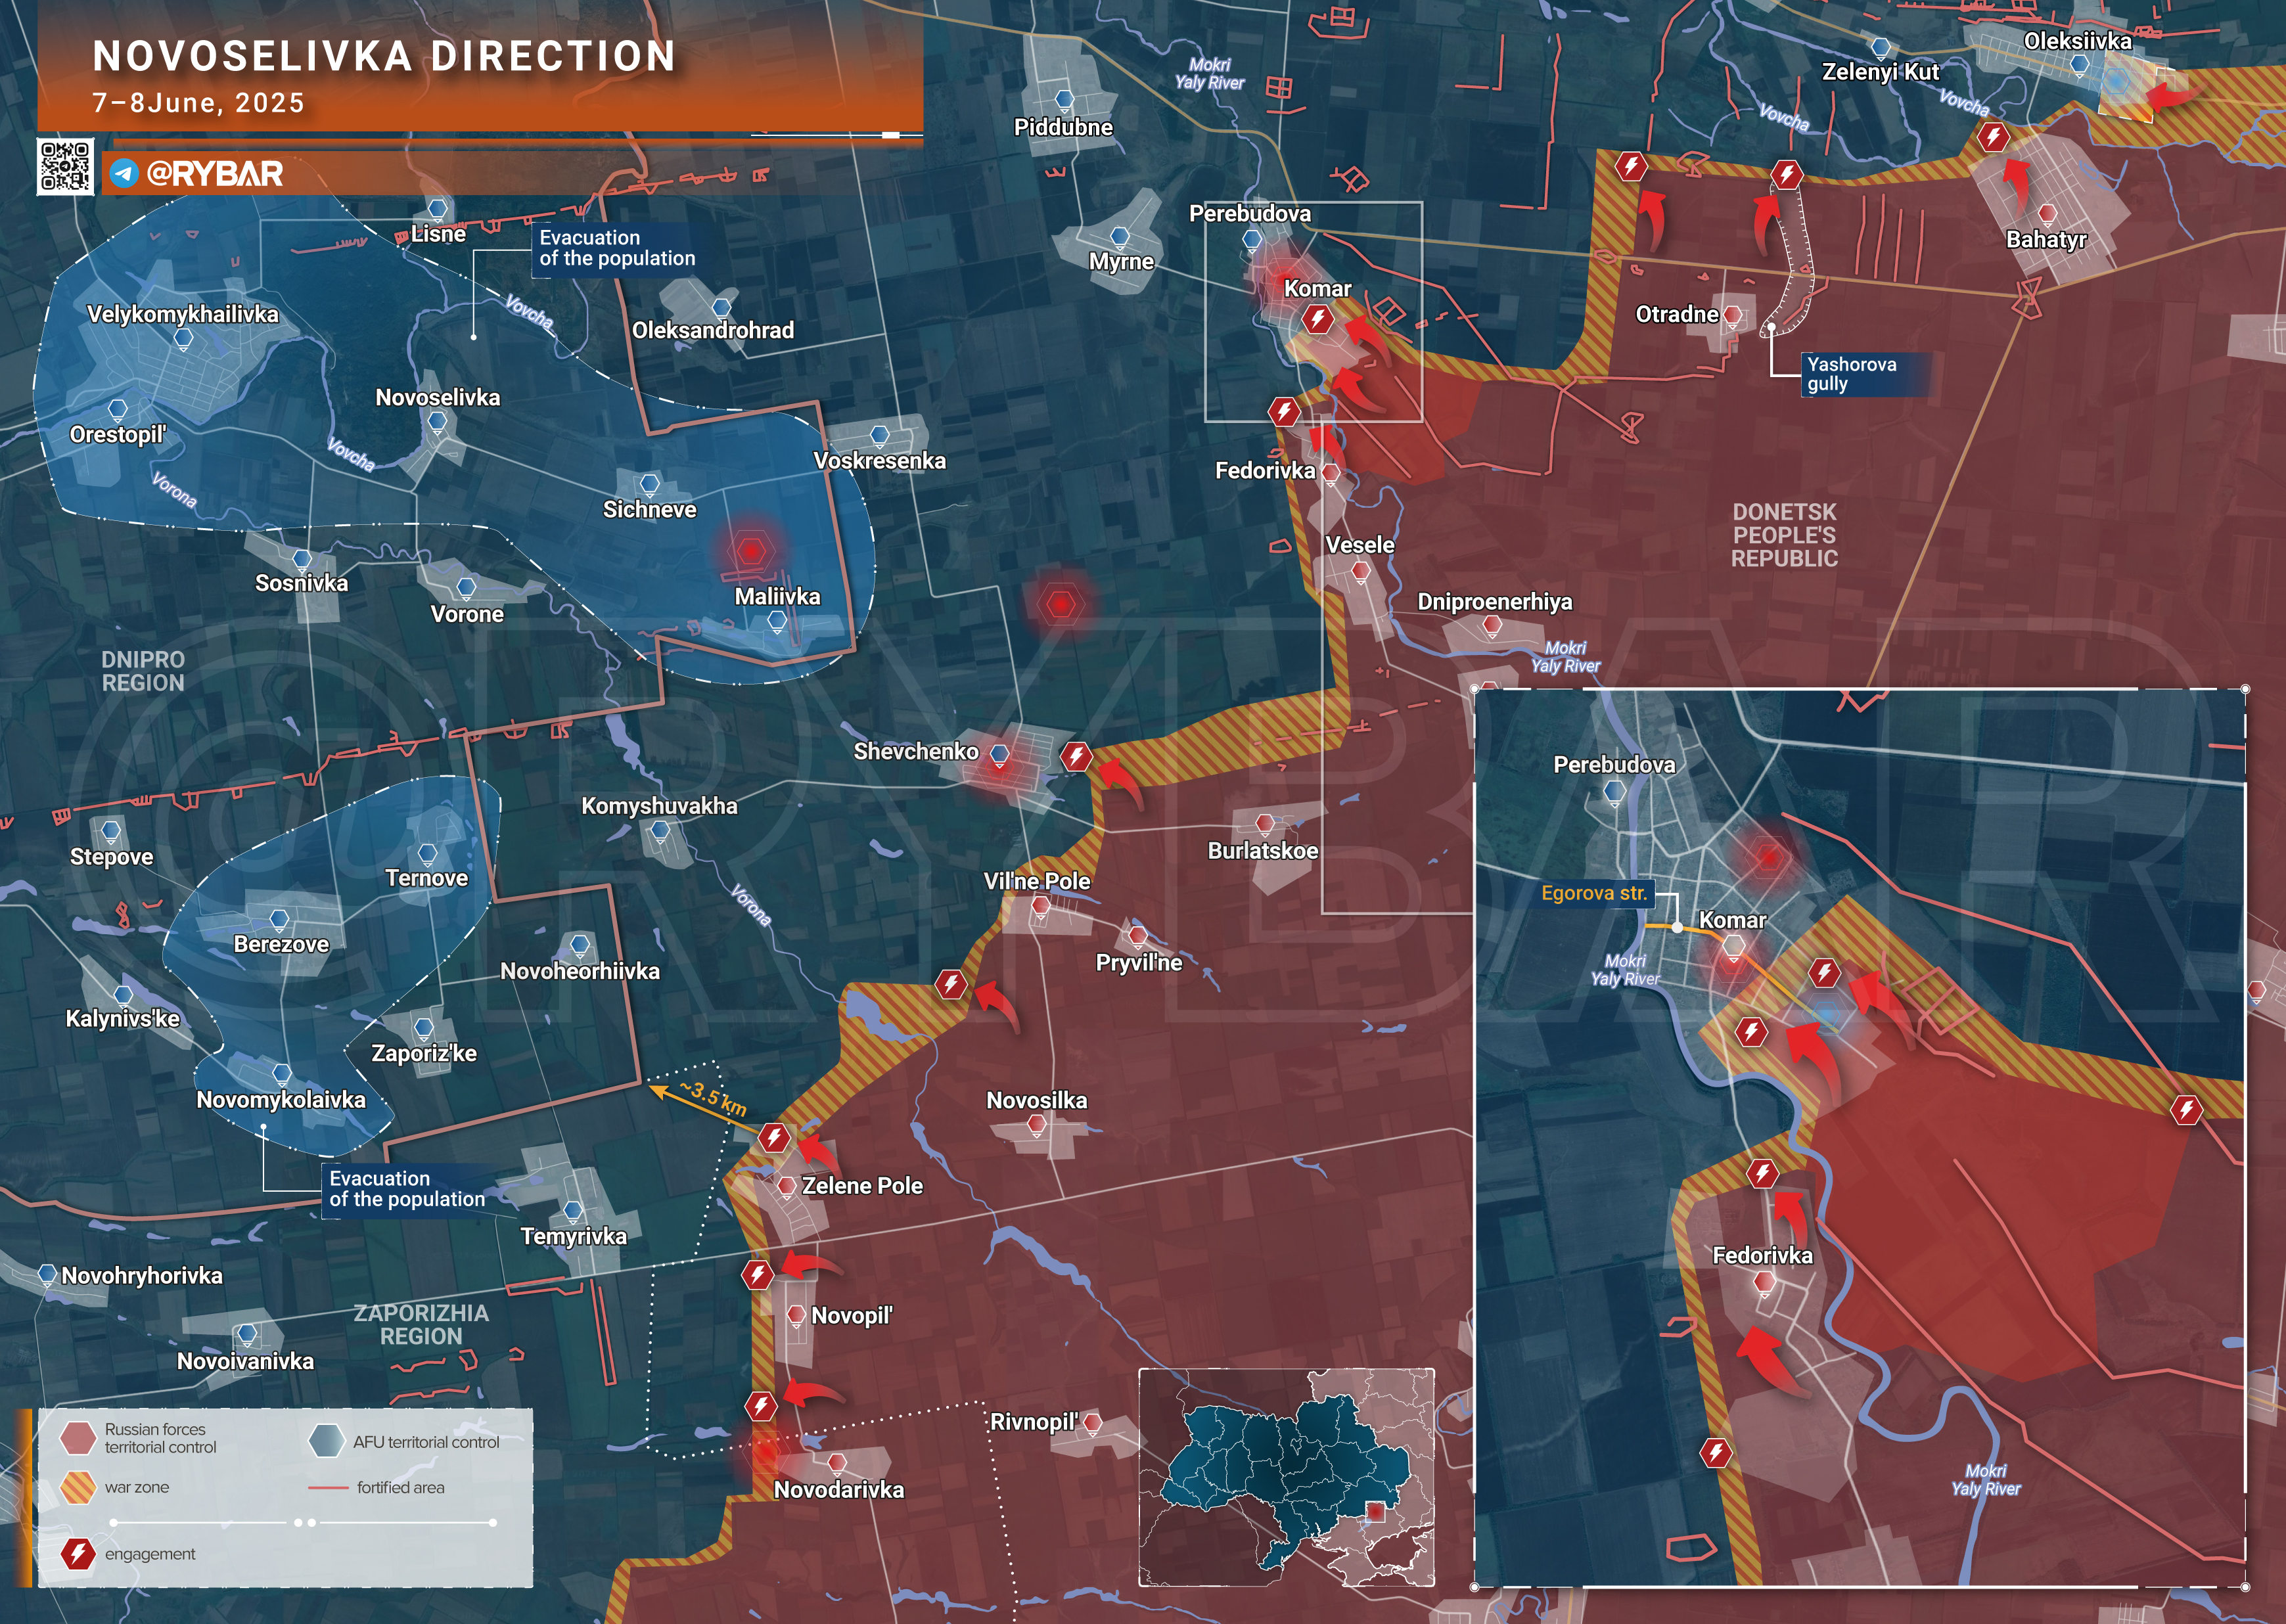Click the red strike hexagon northeast of Komar in inset
The width and height of the screenshot is (2286, 1624).
point(1768,856)
